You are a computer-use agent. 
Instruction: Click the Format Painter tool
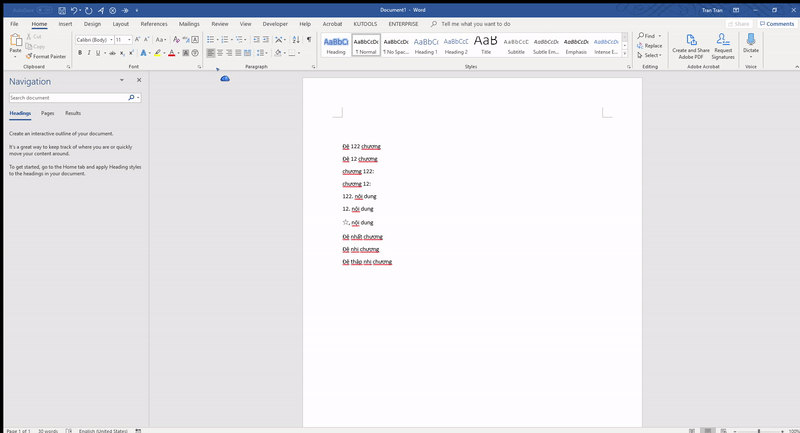pos(48,57)
